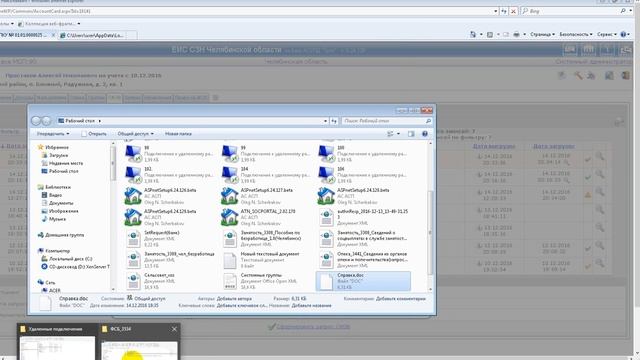Select the Системные группы Office document

[x=263, y=281]
